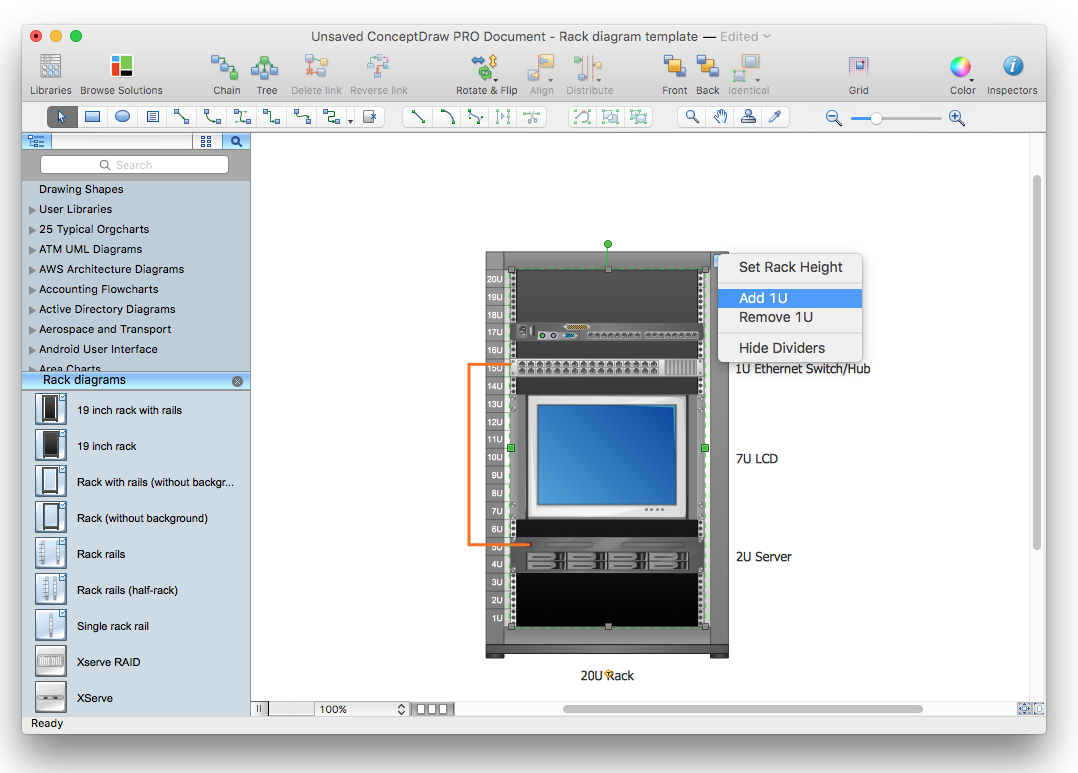Select the direct connector tool
The height and width of the screenshot is (773, 1078).
pos(182,117)
